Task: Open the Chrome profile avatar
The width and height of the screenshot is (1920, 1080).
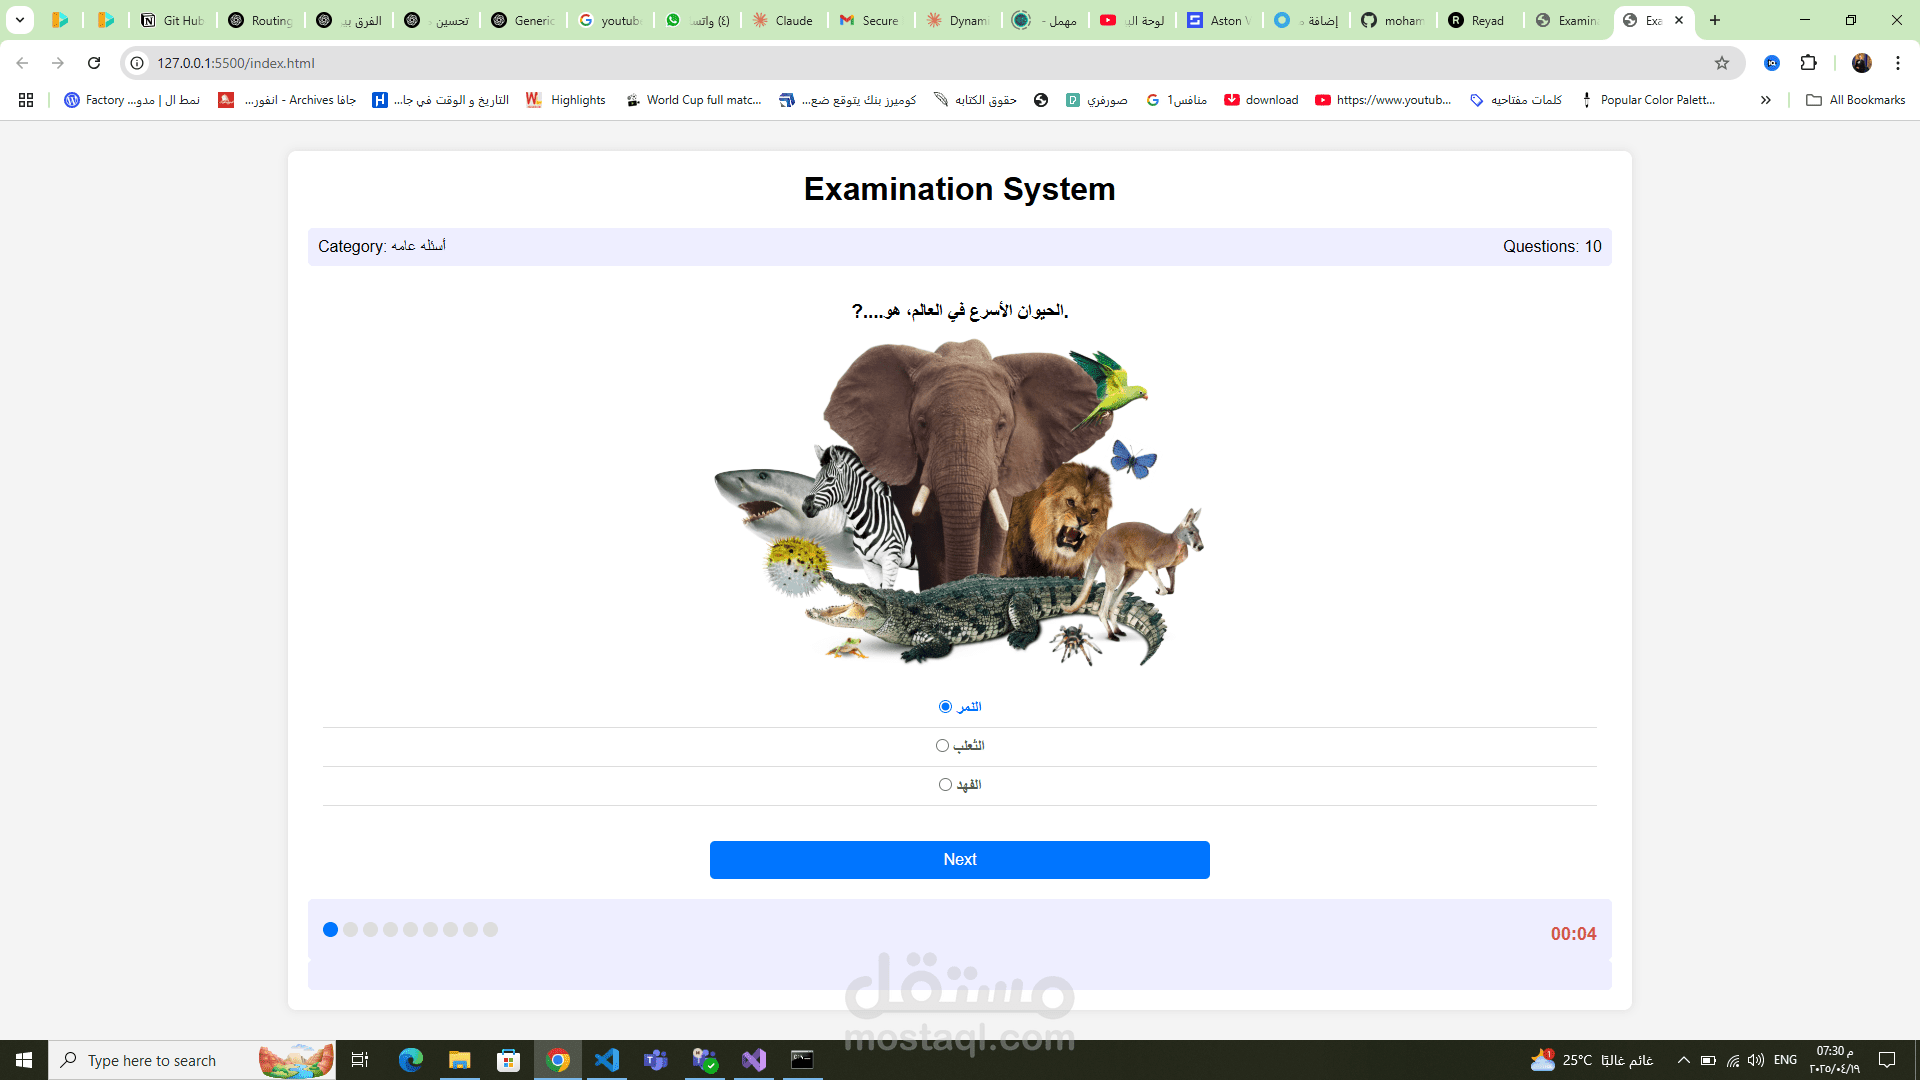Action: coord(1862,63)
